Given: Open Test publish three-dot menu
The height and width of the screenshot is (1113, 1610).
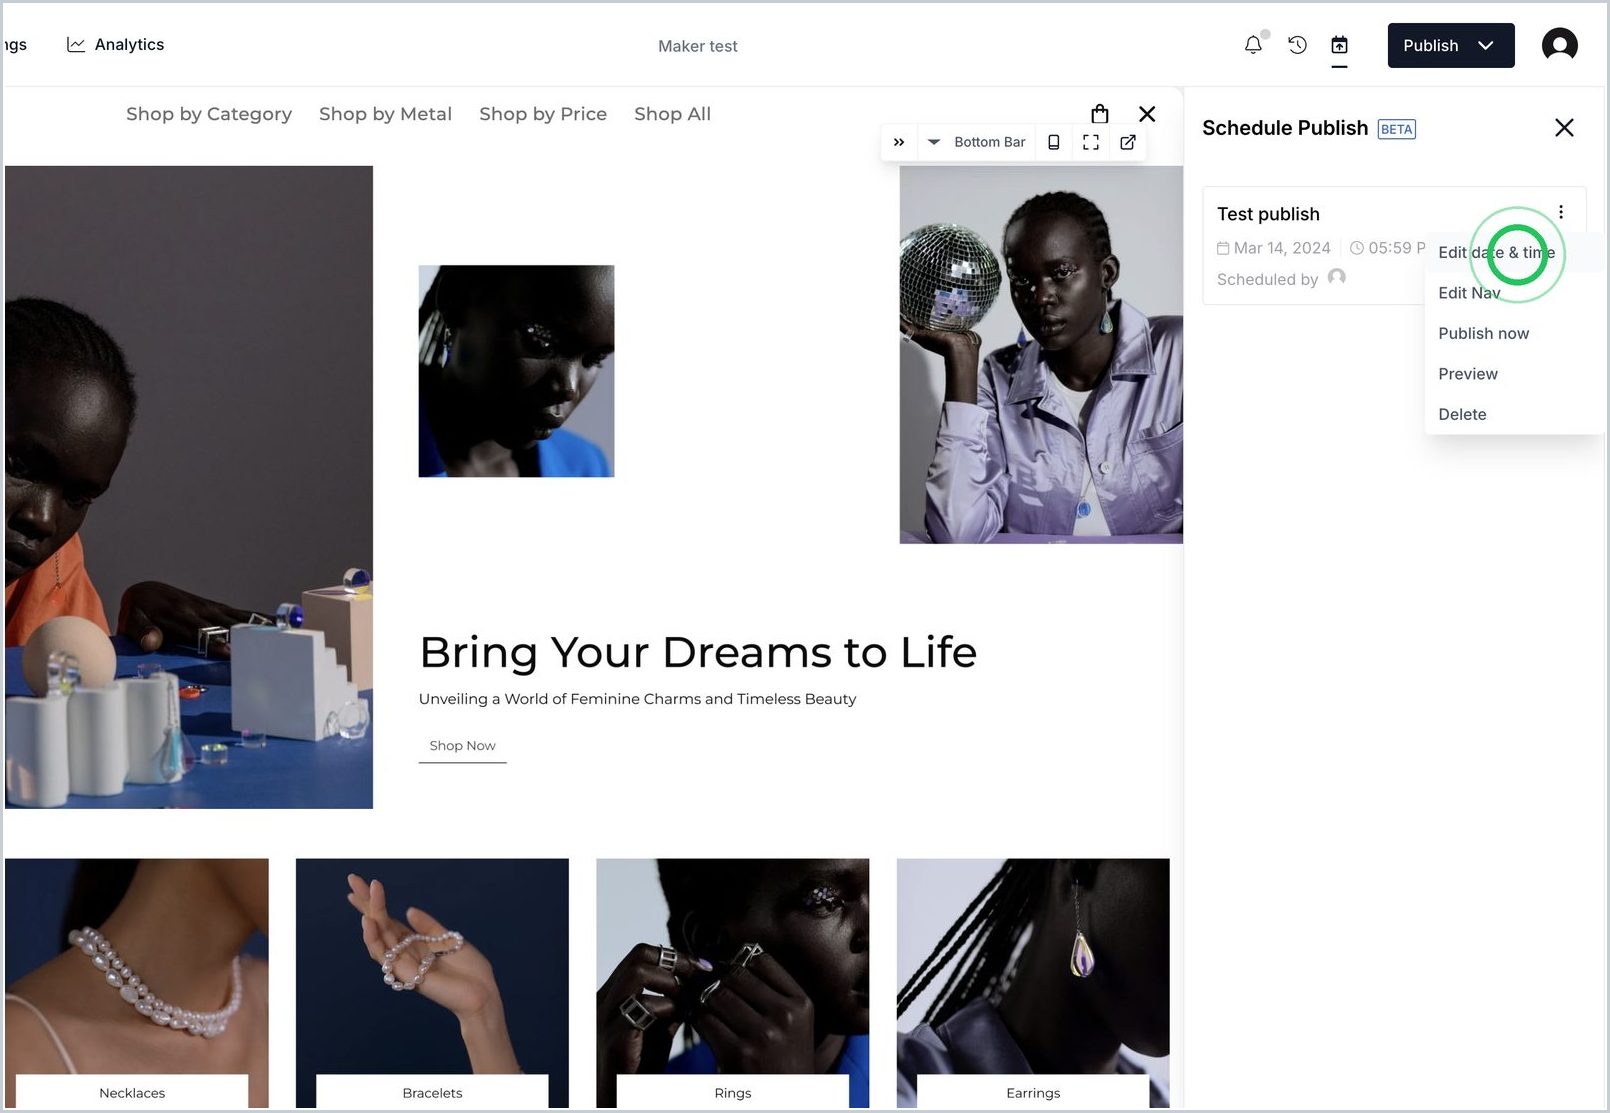Looking at the screenshot, I should coord(1561,212).
